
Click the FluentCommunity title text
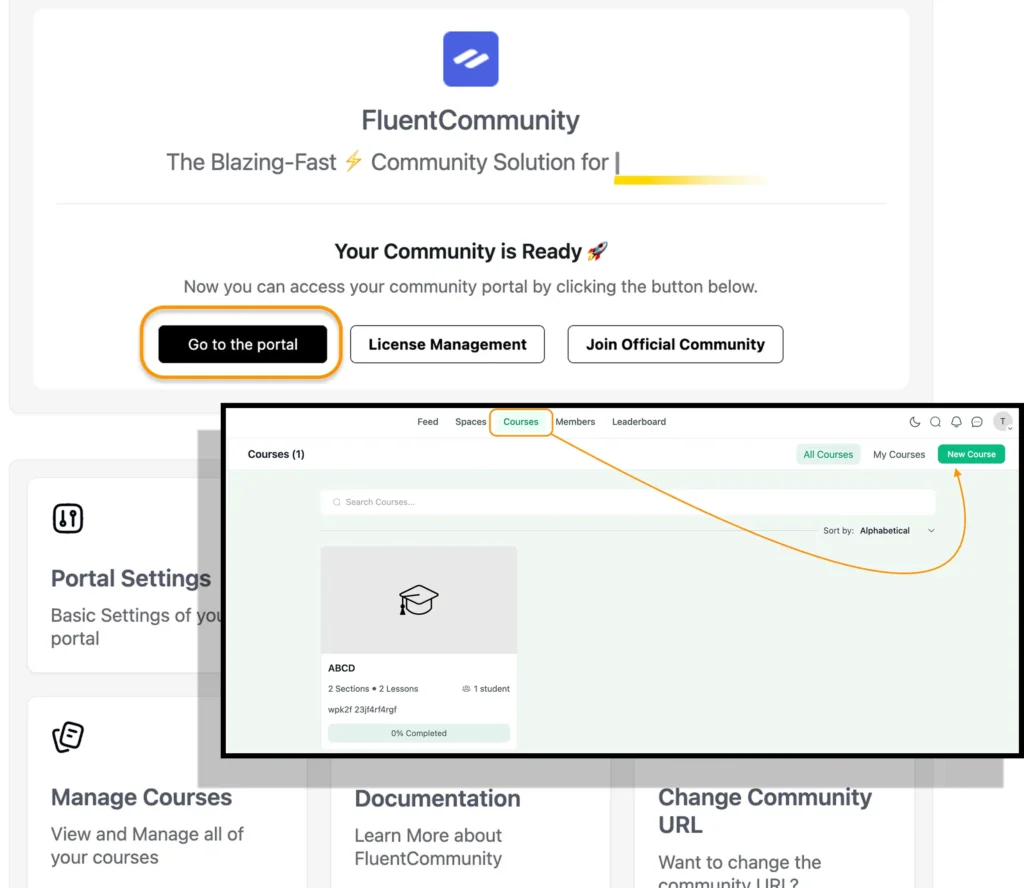[x=470, y=120]
